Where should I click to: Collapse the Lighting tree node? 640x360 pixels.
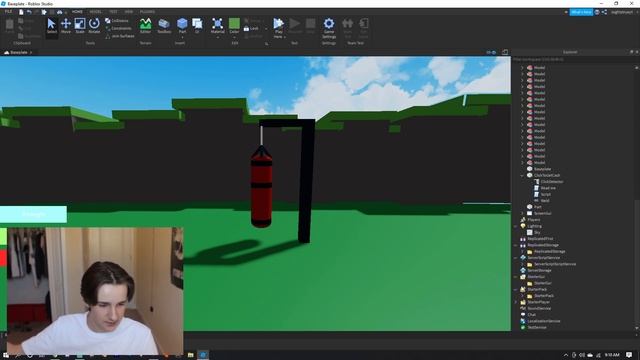[516, 226]
